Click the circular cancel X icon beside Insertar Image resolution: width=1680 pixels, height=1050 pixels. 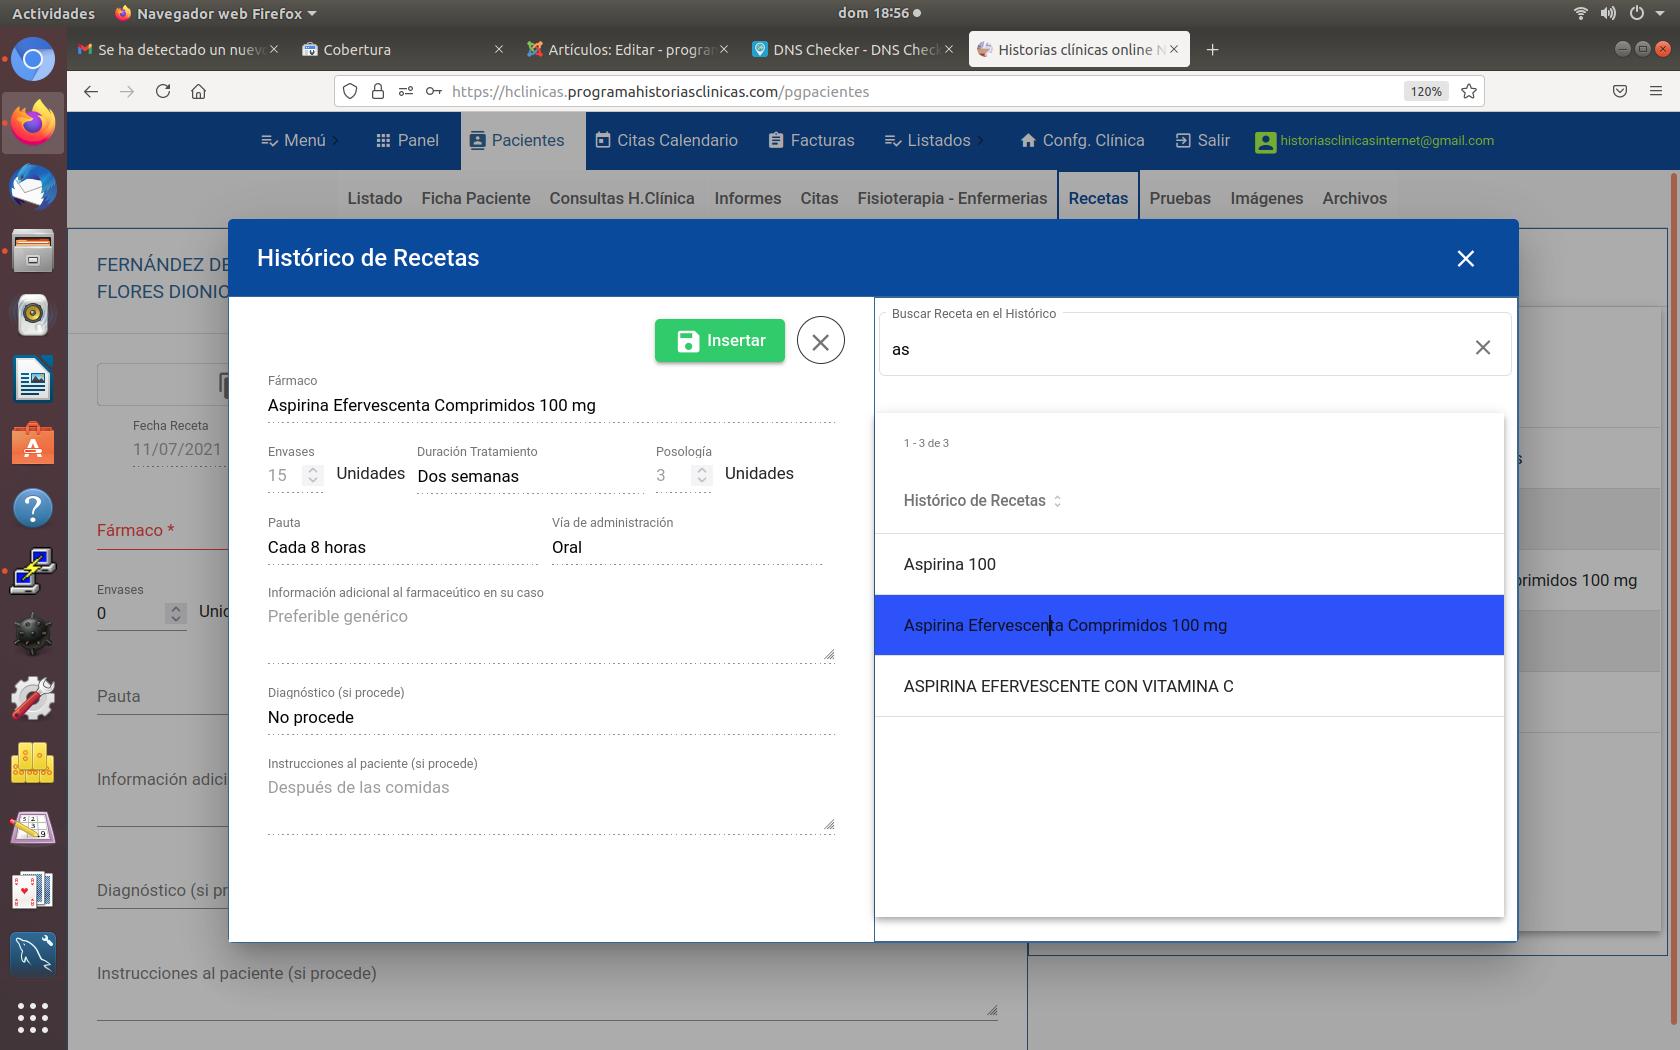pos(820,341)
